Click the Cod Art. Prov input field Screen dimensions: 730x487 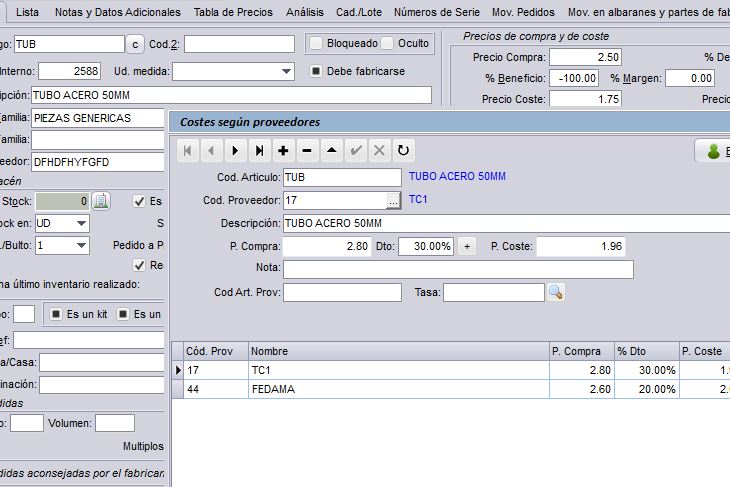pyautogui.click(x=342, y=292)
